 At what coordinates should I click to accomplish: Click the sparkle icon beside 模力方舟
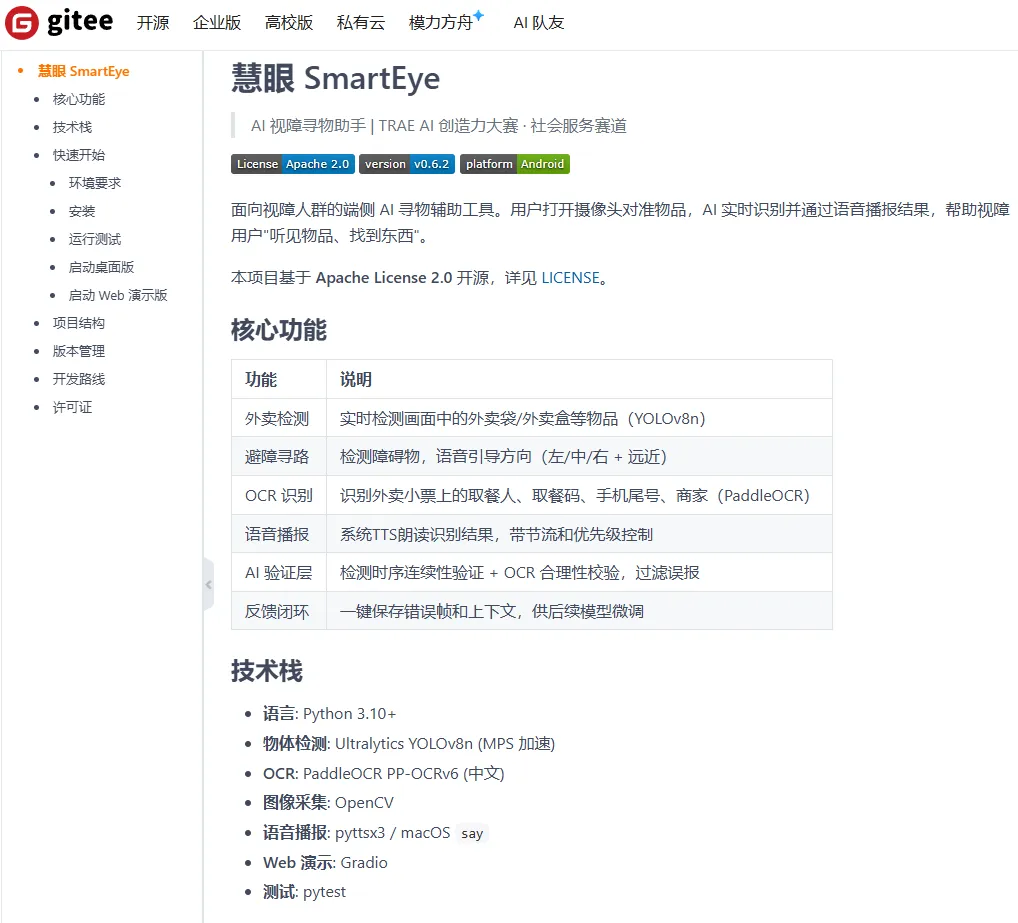click(x=478, y=15)
